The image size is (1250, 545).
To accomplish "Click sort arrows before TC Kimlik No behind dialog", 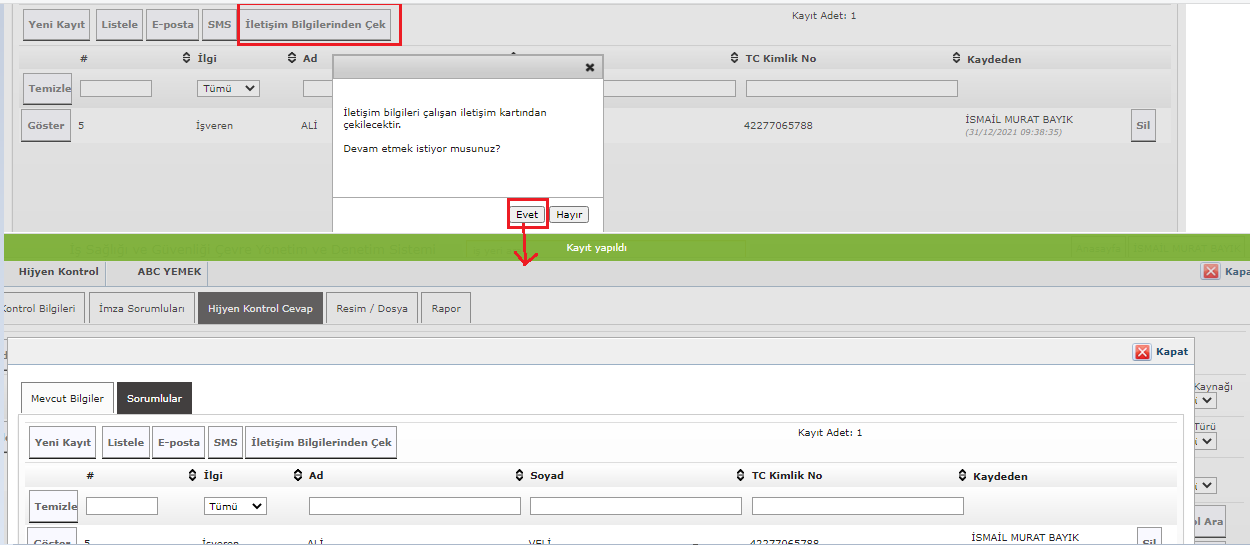I will (735, 58).
